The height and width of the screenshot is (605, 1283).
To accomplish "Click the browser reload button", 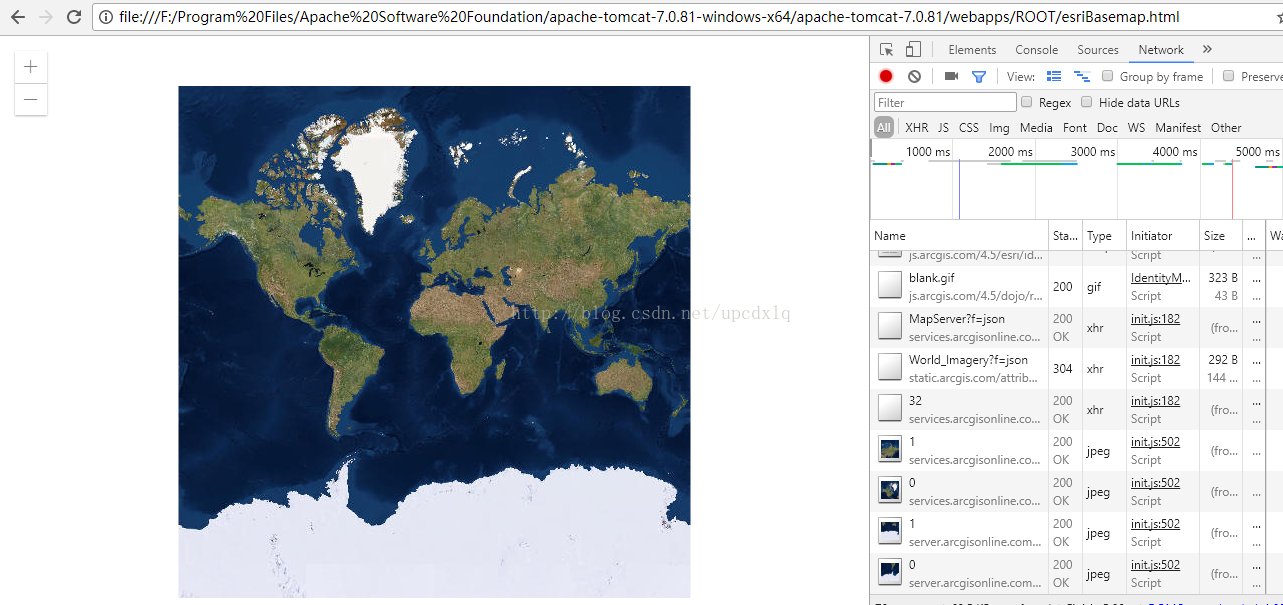I will [x=74, y=17].
